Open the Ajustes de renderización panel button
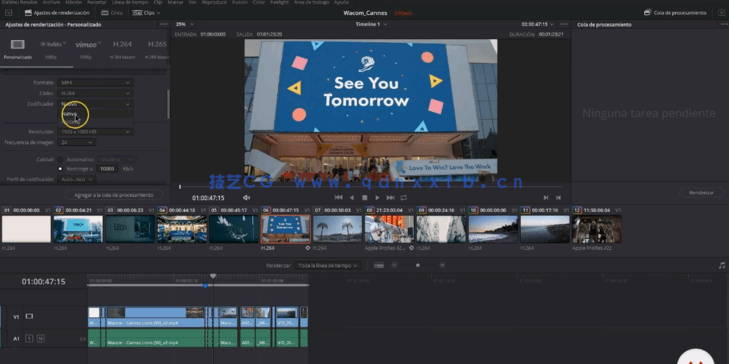Image resolution: width=729 pixels, height=364 pixels. pyautogui.click(x=57, y=13)
